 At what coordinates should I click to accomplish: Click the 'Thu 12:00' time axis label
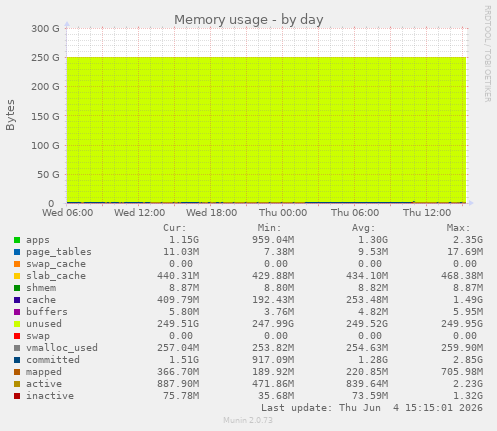point(427,213)
